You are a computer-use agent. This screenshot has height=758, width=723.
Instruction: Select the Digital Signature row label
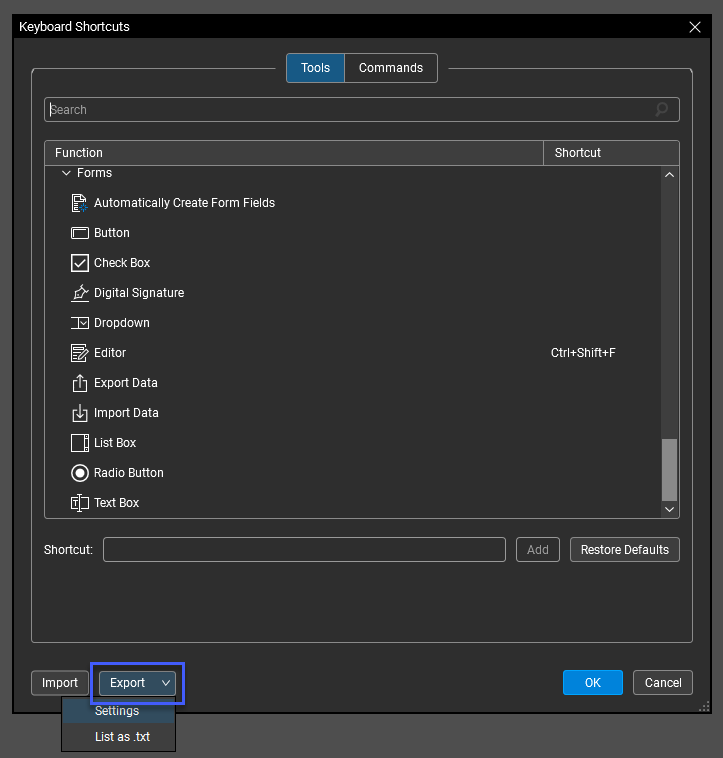139,293
